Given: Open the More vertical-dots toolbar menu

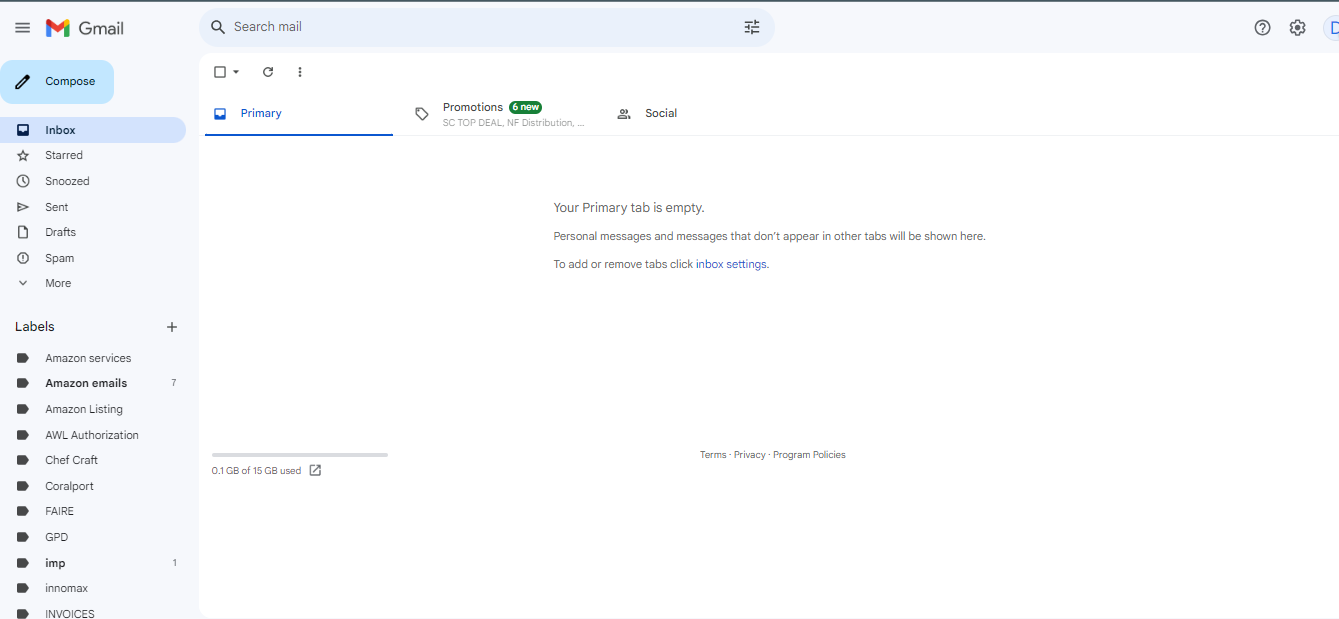Looking at the screenshot, I should point(299,72).
